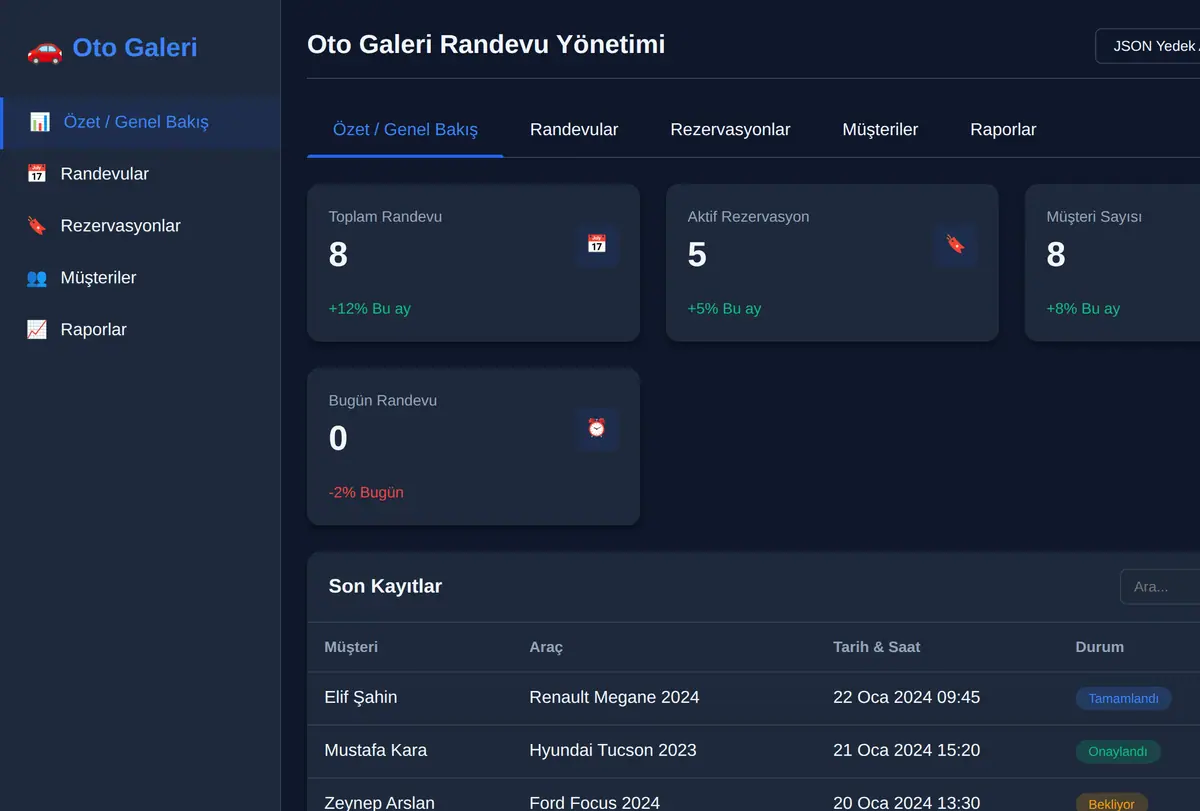Click the Bugün Randevu card title

[x=383, y=401]
